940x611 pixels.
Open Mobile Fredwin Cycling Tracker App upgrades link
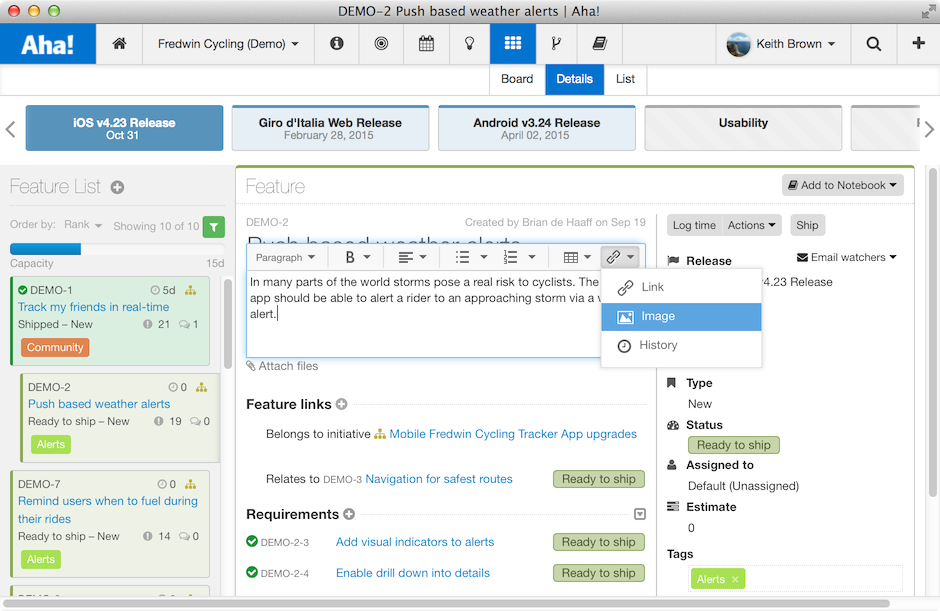coord(513,434)
